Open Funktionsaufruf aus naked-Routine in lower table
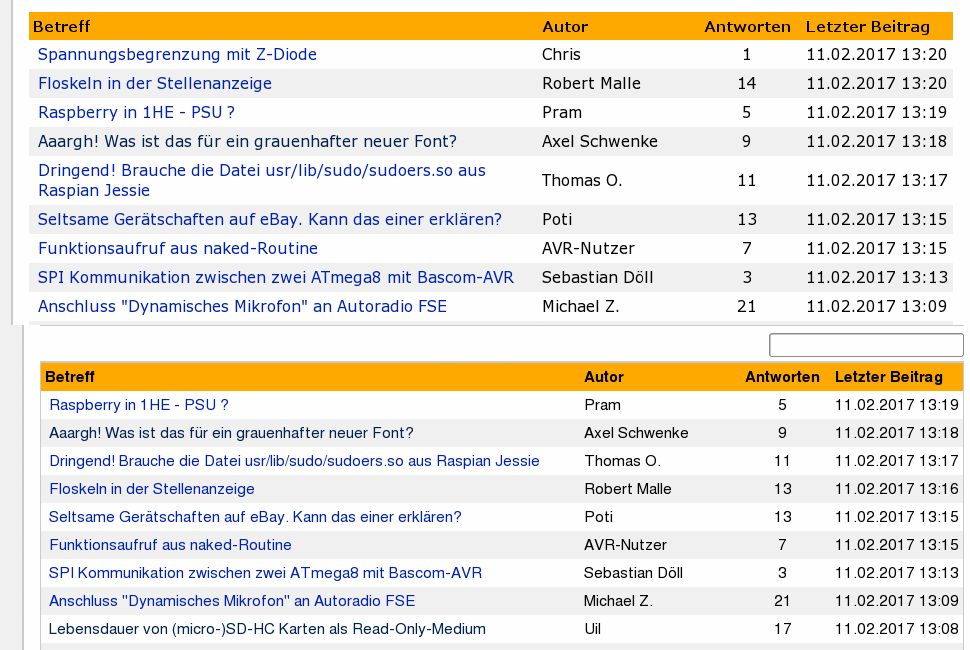Viewport: 970px width, 650px height. pyautogui.click(x=170, y=545)
